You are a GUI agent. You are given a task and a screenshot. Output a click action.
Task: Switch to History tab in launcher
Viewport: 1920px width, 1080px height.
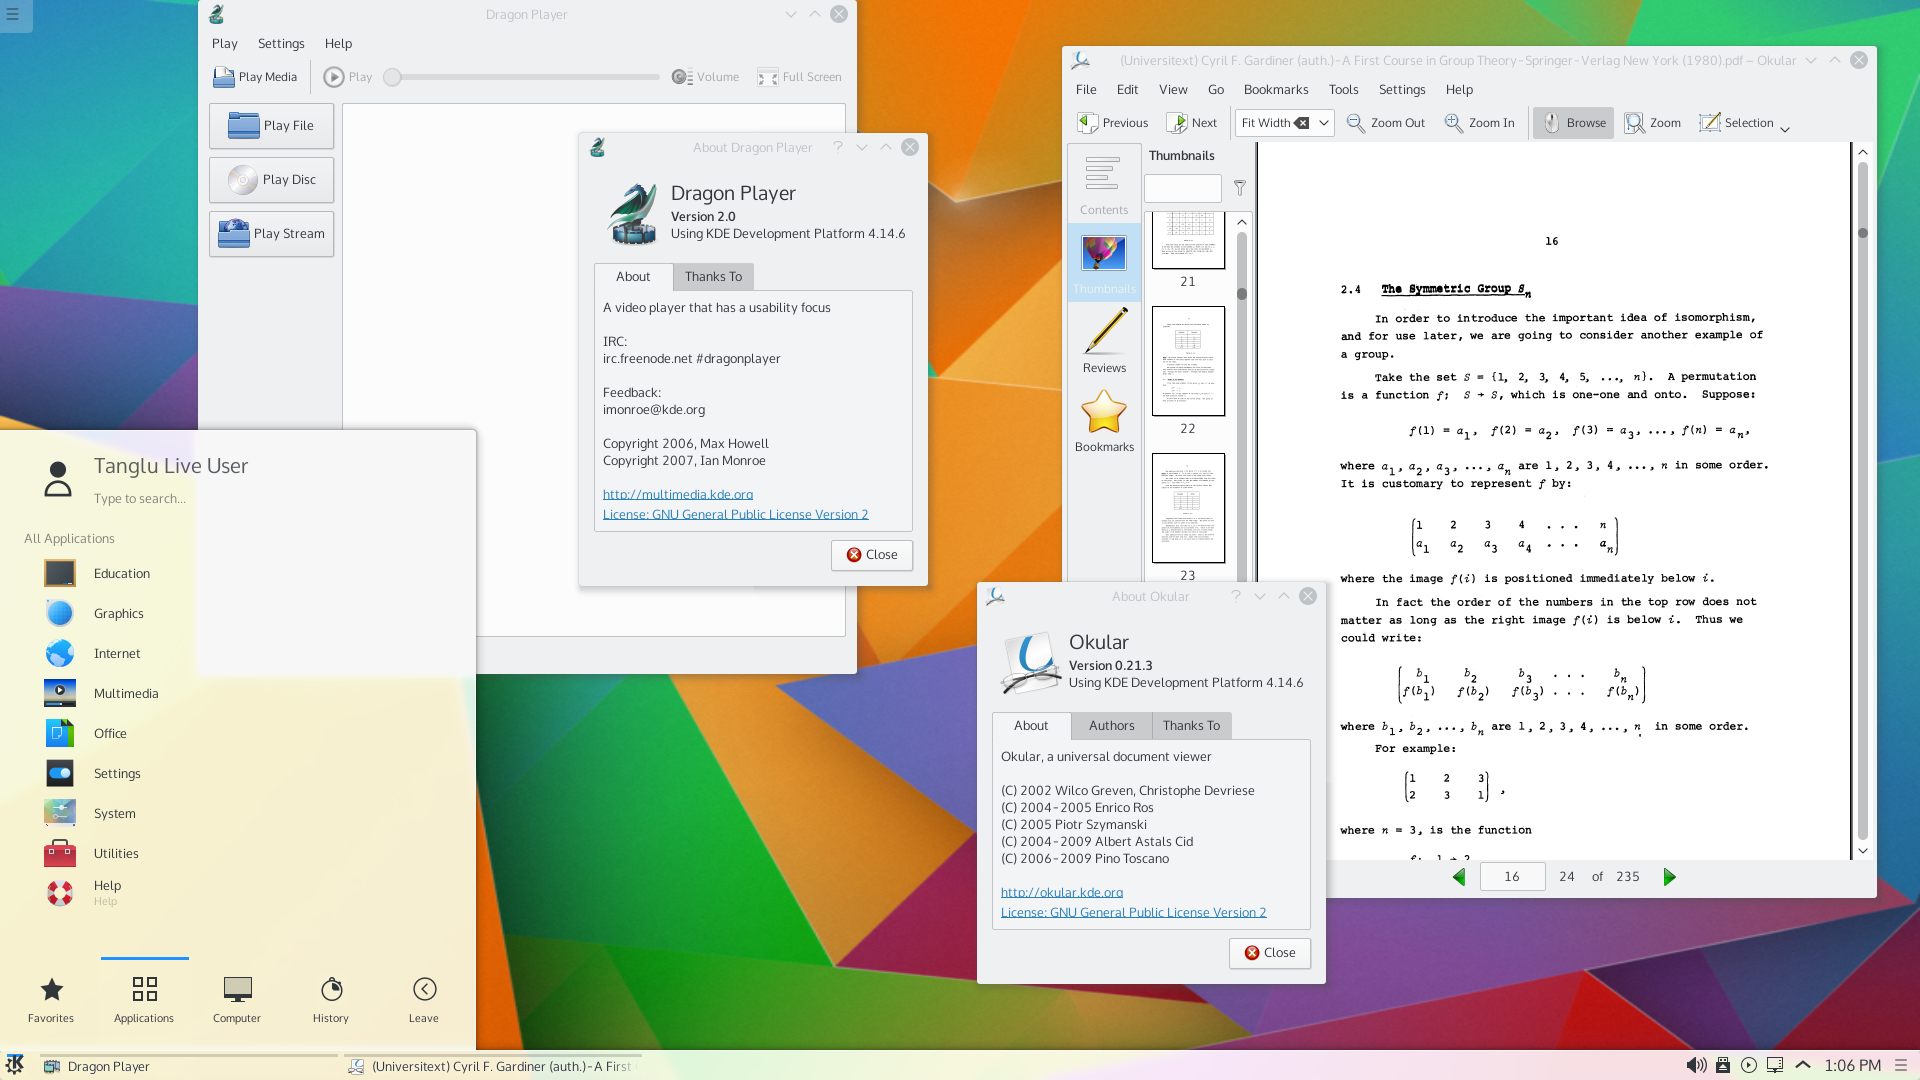point(331,1000)
